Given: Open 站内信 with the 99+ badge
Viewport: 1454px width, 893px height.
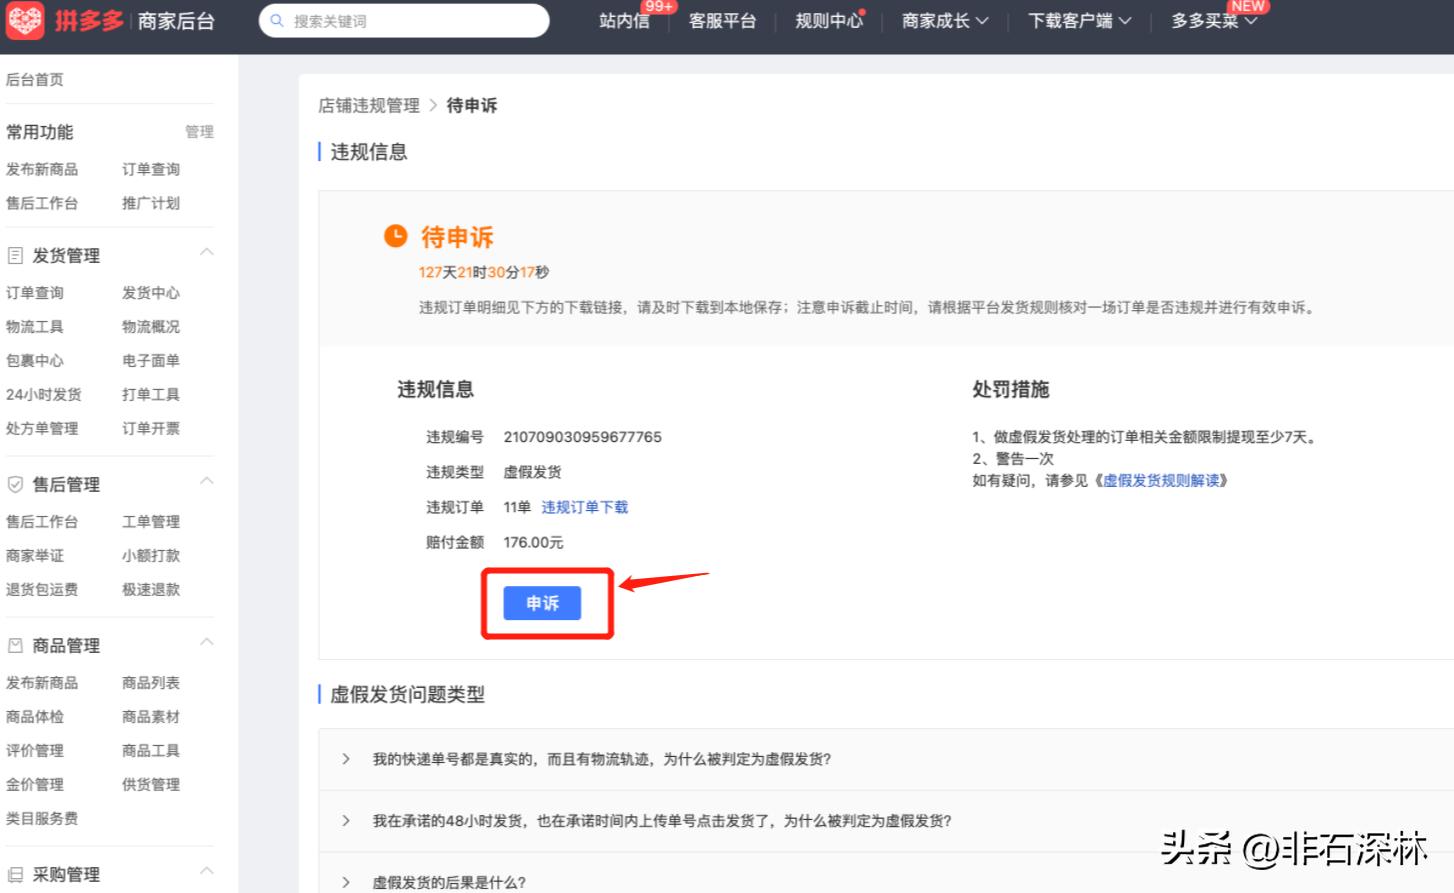Looking at the screenshot, I should [624, 20].
